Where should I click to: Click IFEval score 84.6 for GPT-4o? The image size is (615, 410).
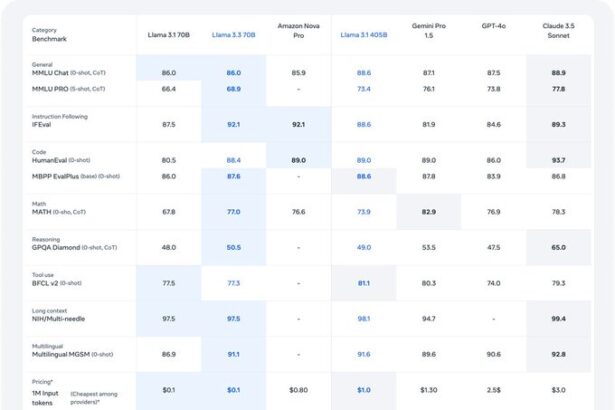pyautogui.click(x=493, y=125)
